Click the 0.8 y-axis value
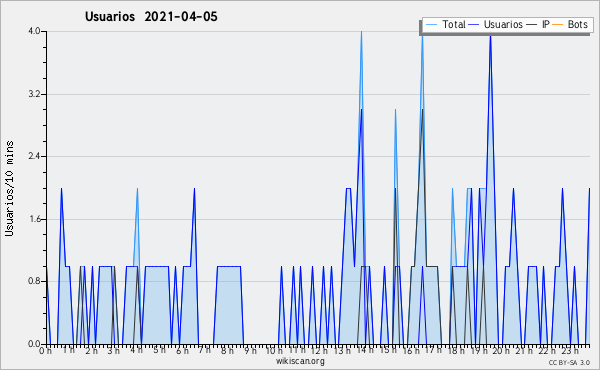The height and width of the screenshot is (370, 600). pyautogui.click(x=34, y=281)
